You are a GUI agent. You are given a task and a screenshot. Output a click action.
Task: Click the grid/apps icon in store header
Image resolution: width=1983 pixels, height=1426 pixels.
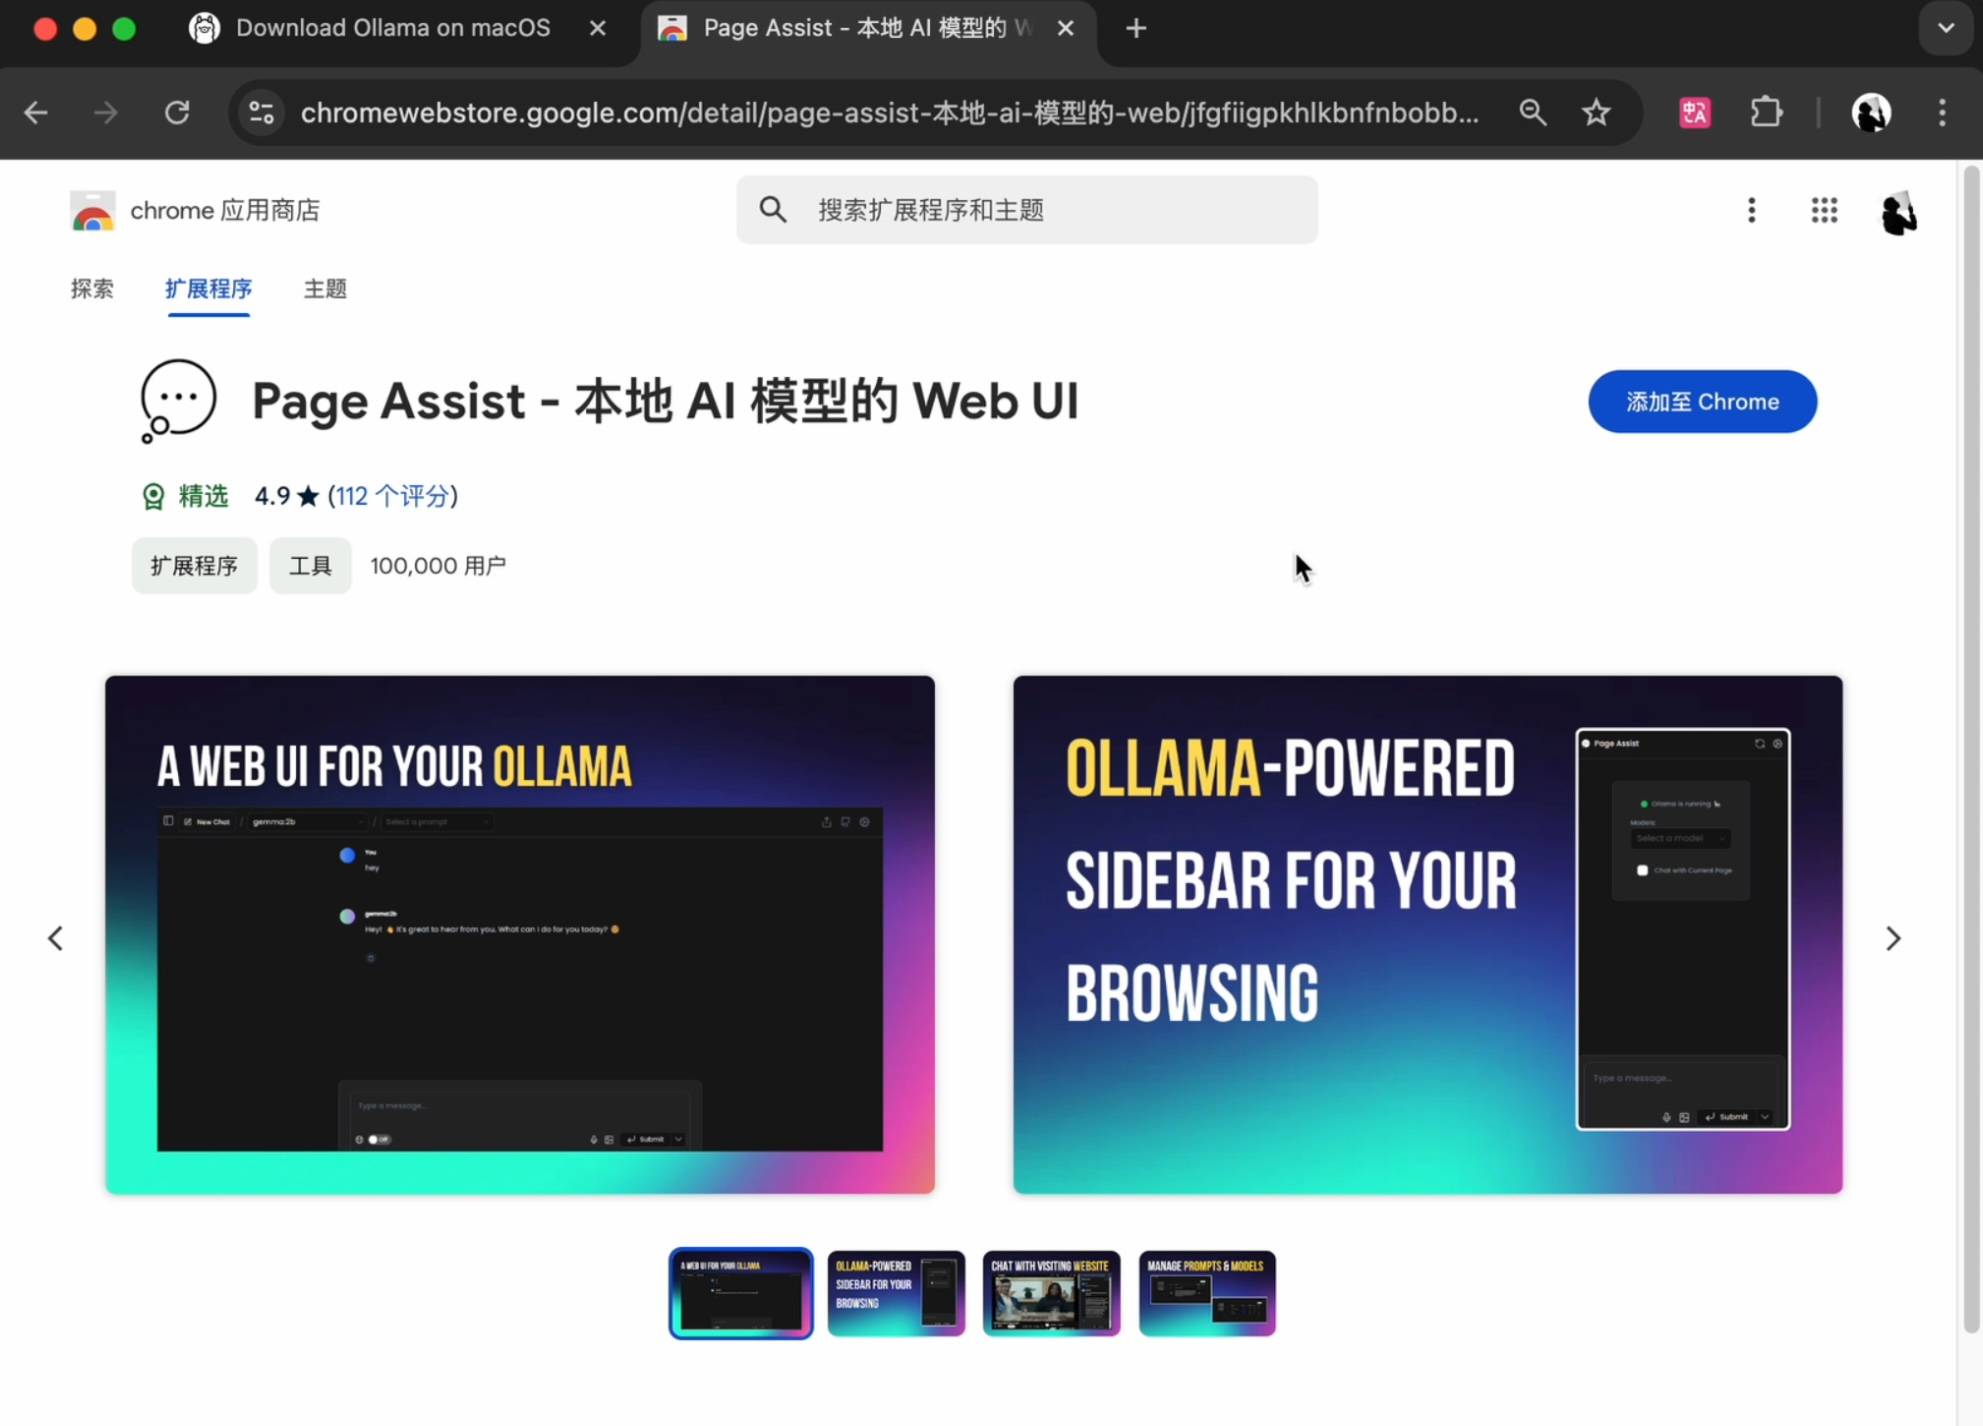point(1823,211)
